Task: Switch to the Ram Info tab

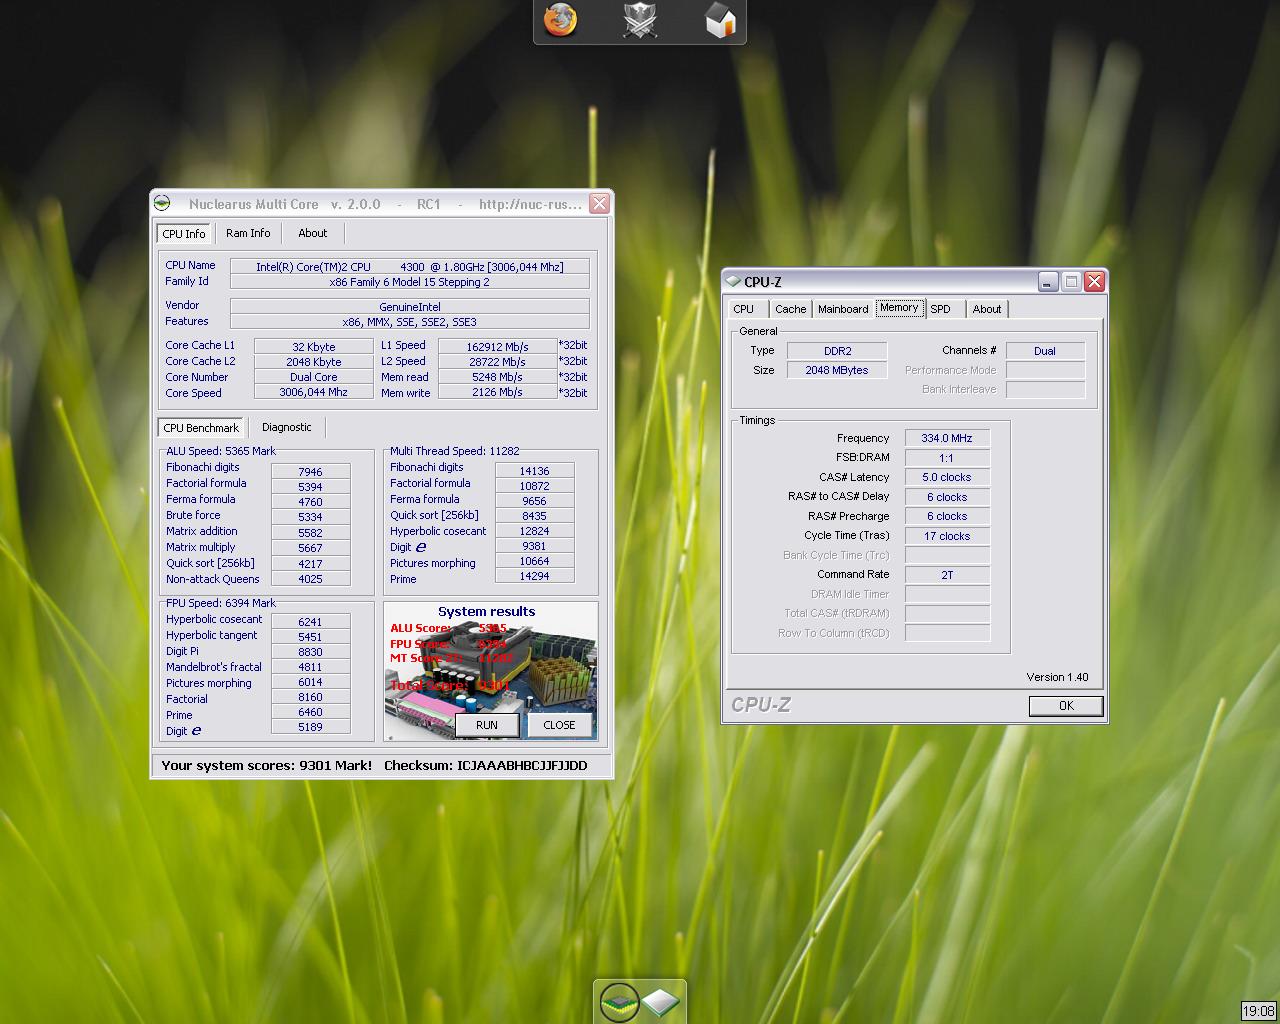Action: pos(248,233)
